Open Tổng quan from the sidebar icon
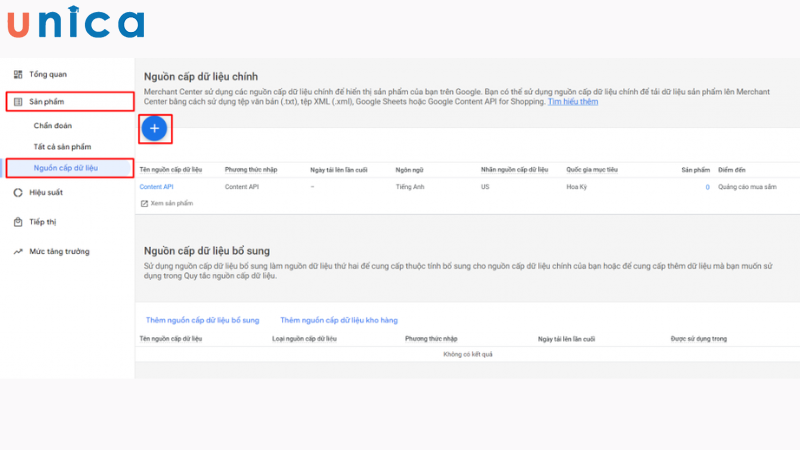 [18, 75]
